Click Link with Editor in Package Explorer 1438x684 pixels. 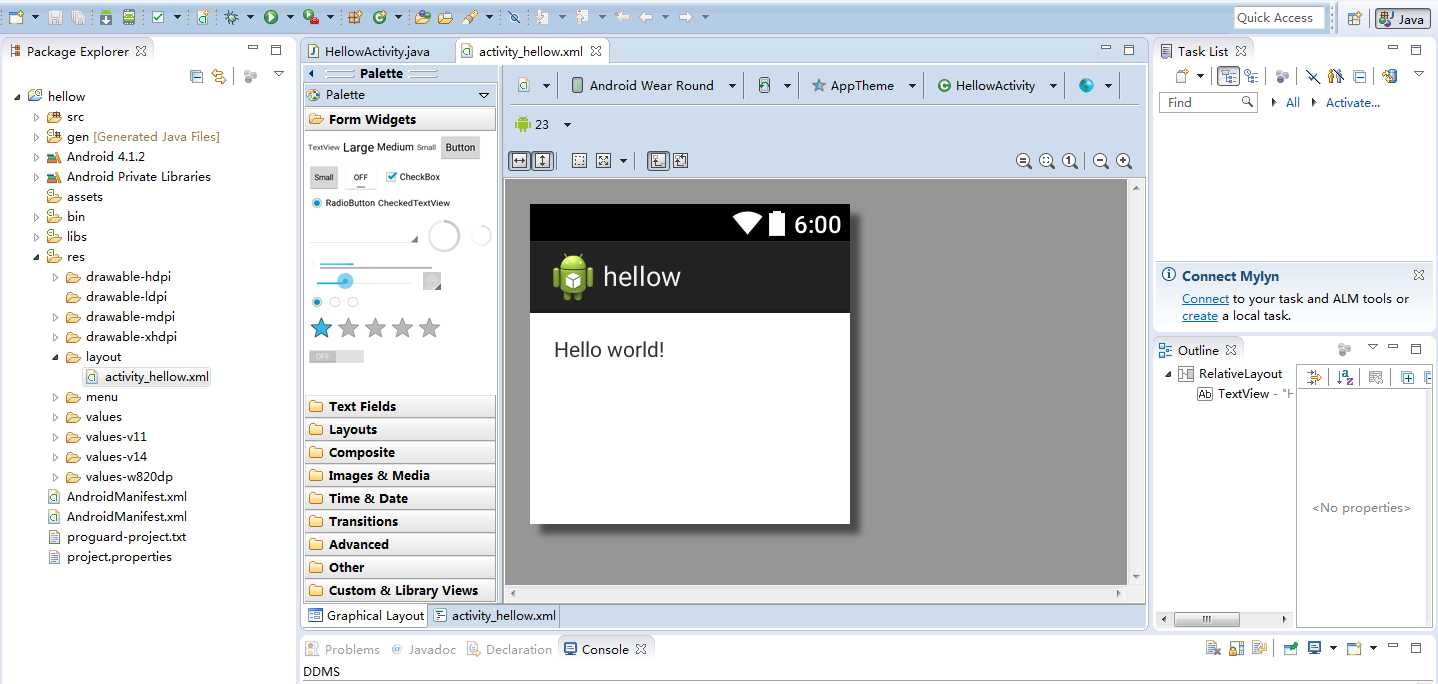(x=219, y=75)
